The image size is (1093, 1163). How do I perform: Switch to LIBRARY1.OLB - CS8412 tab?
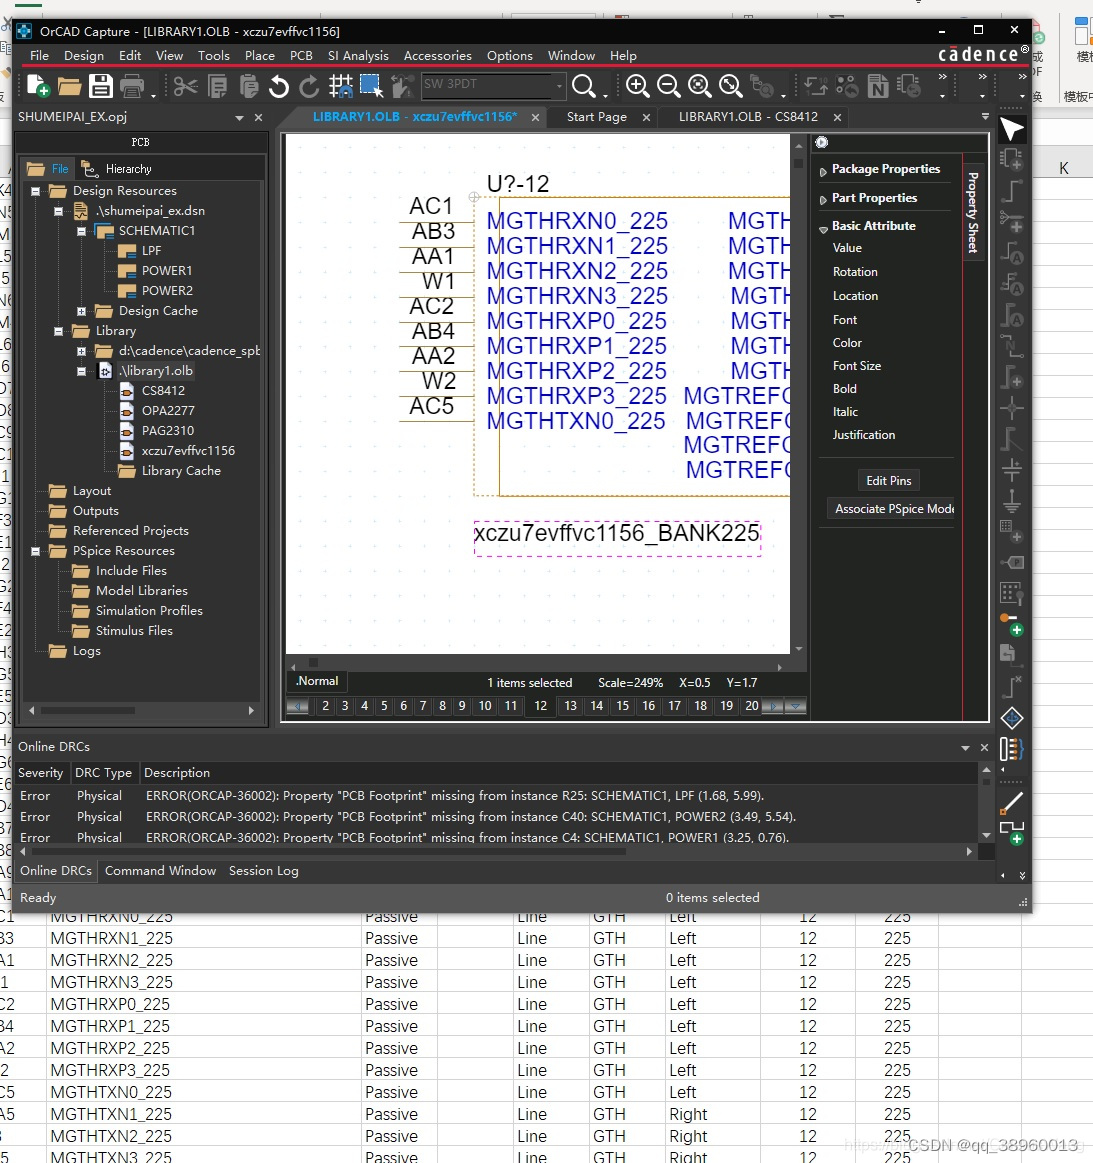point(747,117)
